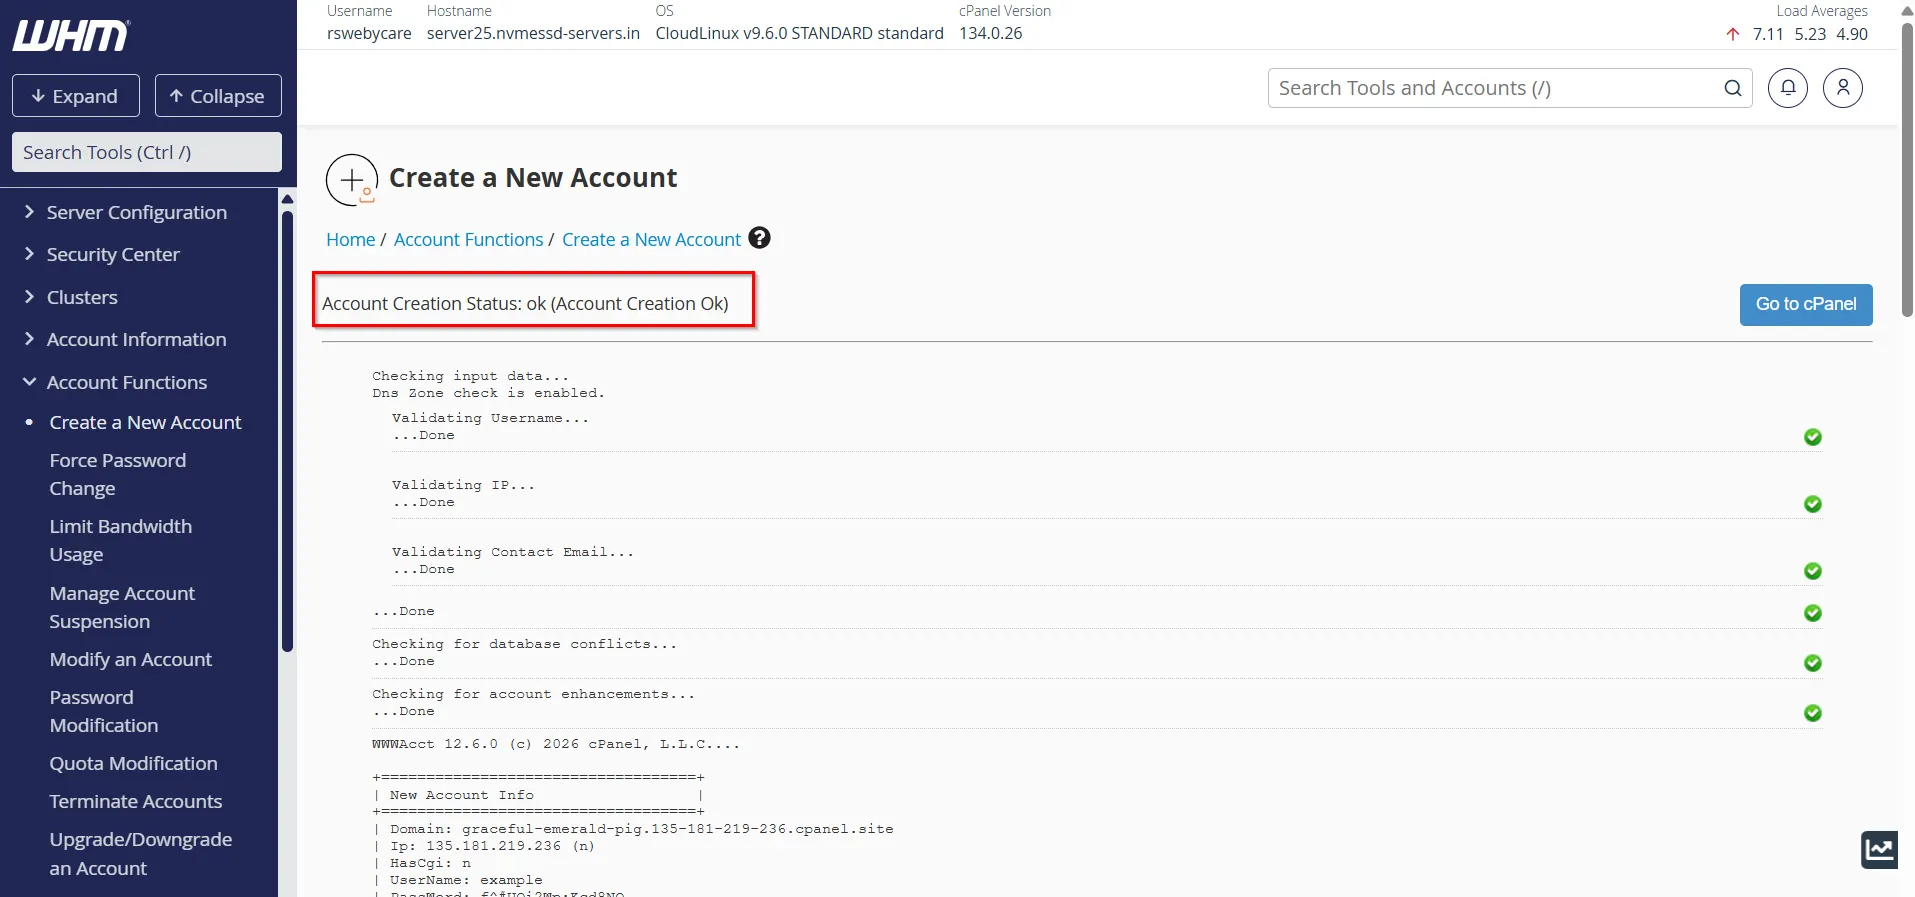Open the user profile icon
The width and height of the screenshot is (1915, 897).
tap(1843, 88)
